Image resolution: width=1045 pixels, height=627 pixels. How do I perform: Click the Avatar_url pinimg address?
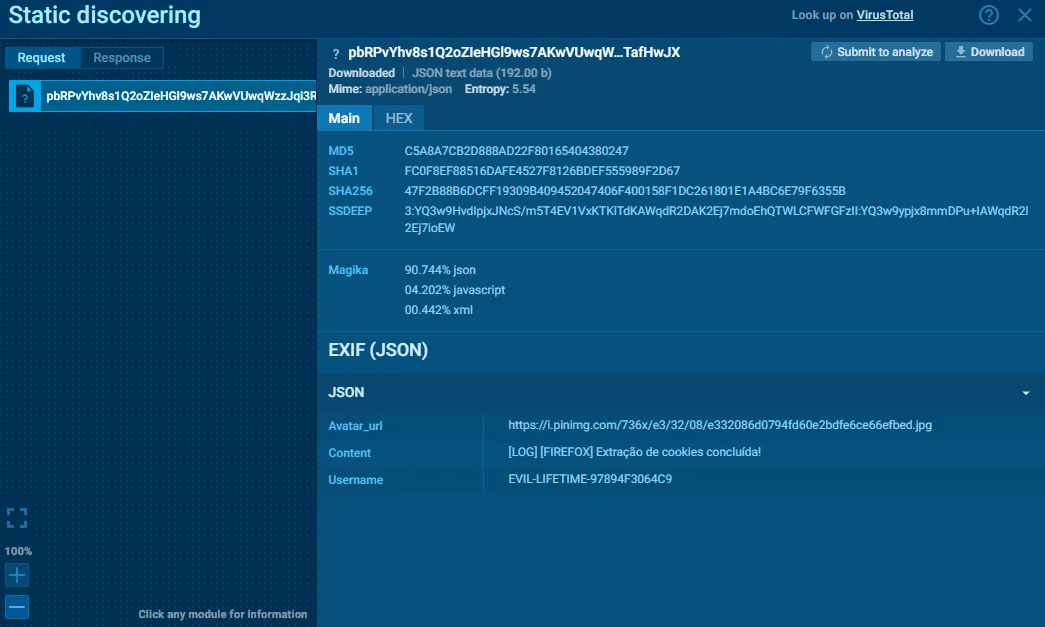pyautogui.click(x=720, y=425)
